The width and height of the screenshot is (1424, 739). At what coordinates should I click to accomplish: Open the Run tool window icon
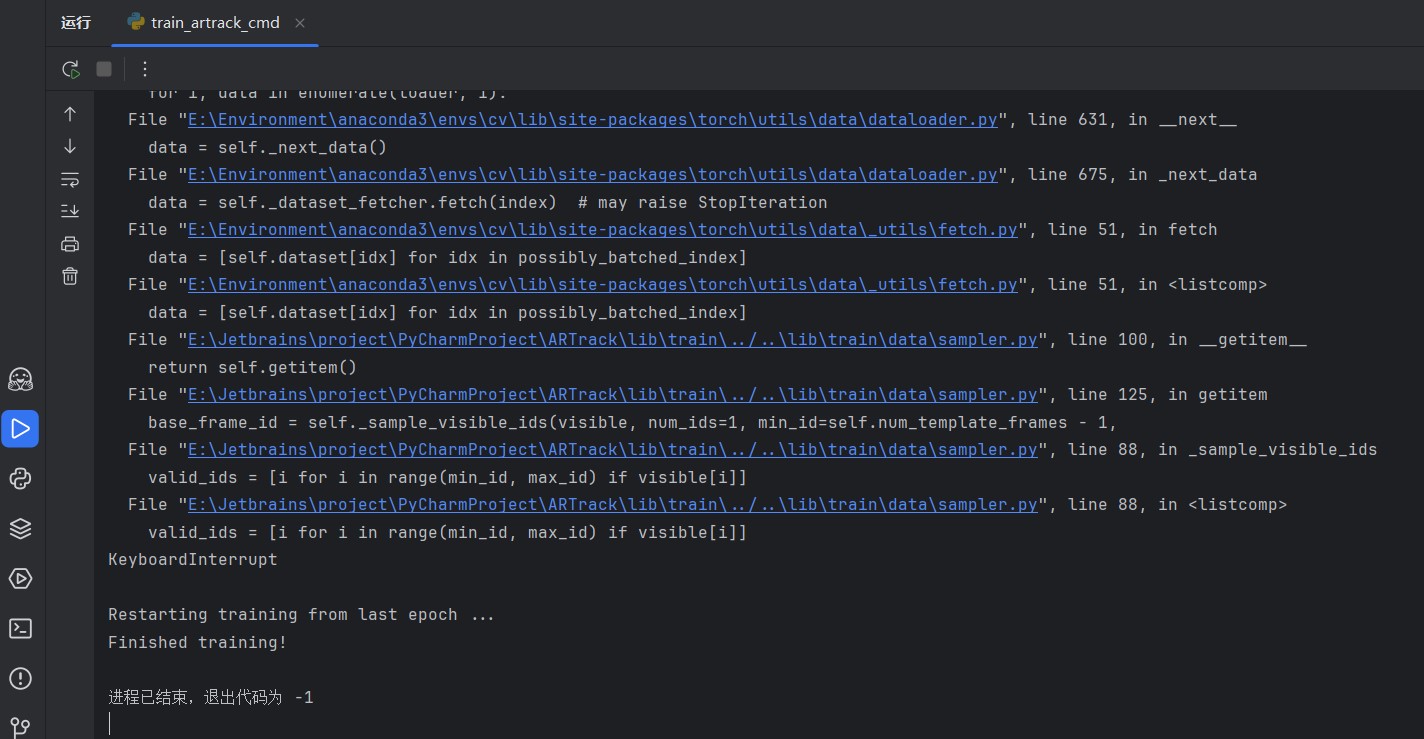click(20, 429)
